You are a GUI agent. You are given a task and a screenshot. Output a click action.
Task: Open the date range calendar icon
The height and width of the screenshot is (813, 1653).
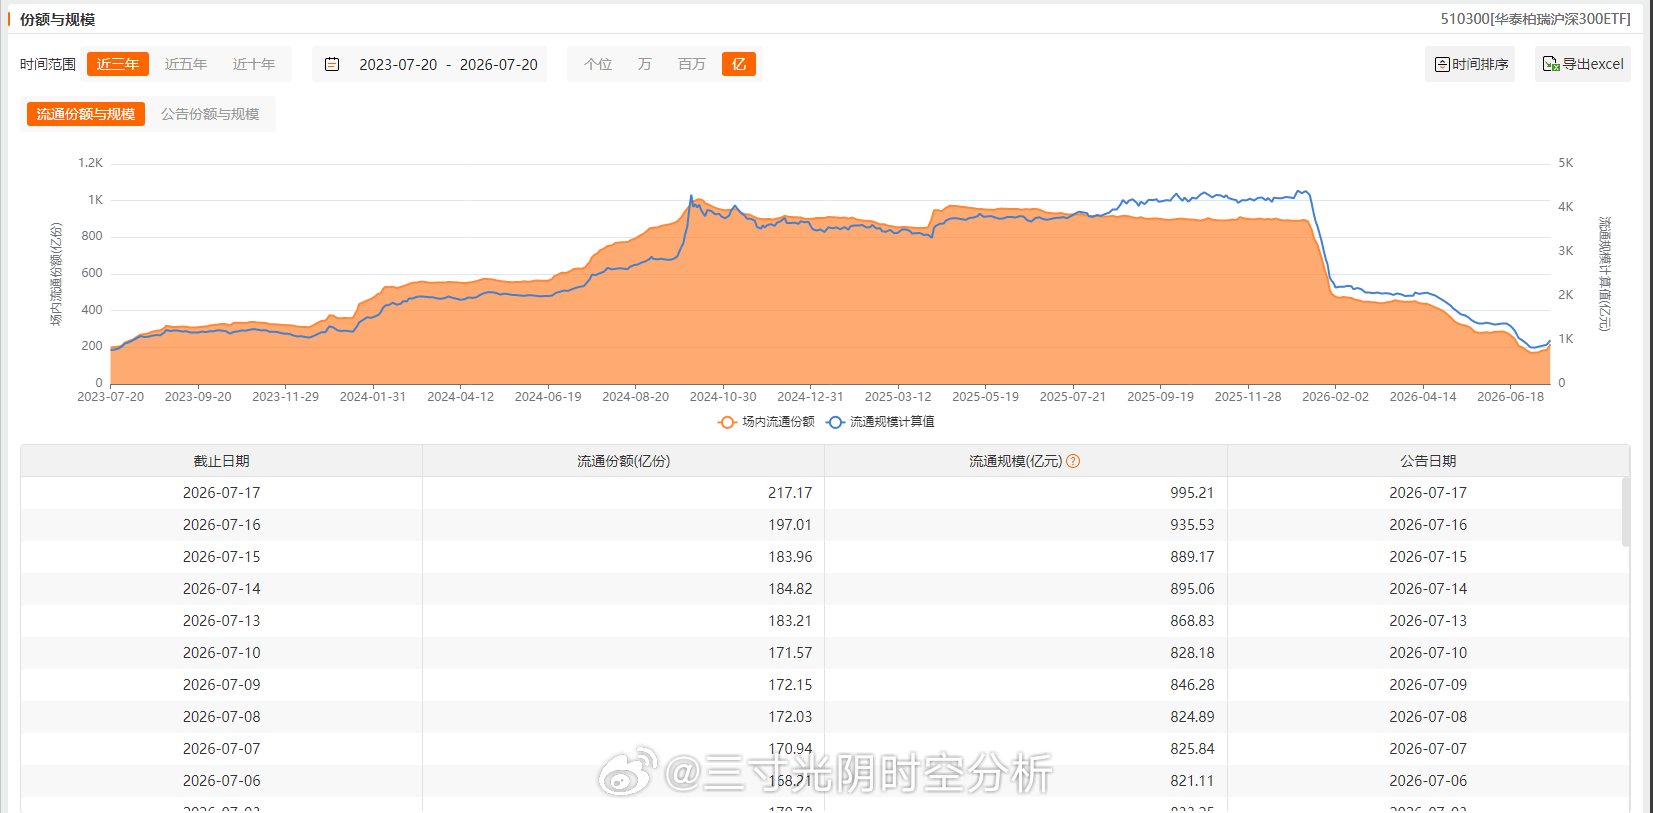[332, 64]
